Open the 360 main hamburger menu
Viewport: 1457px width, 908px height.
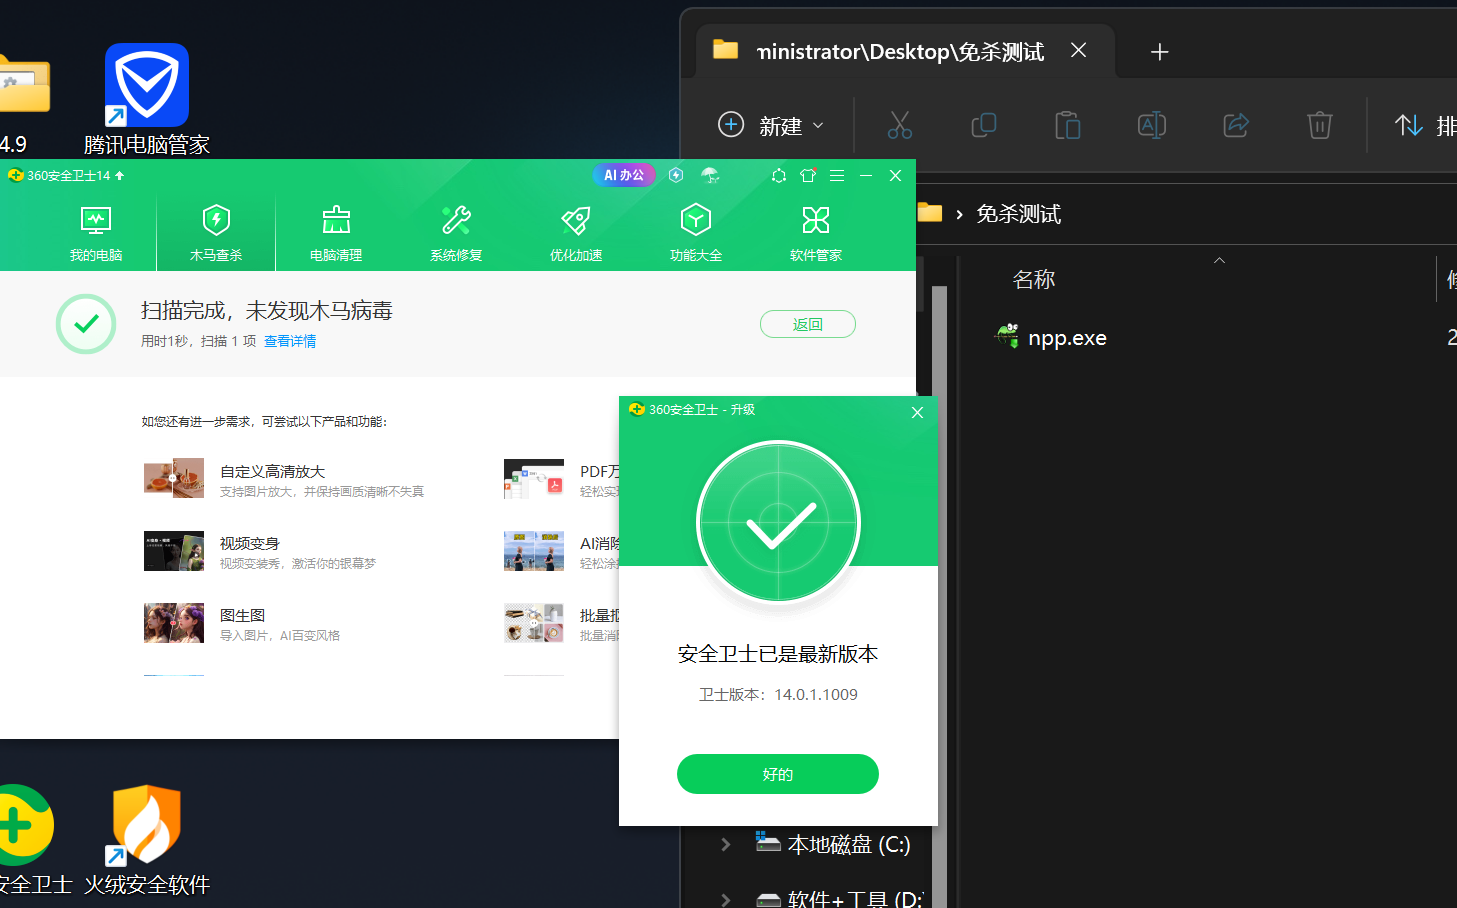pyautogui.click(x=837, y=176)
